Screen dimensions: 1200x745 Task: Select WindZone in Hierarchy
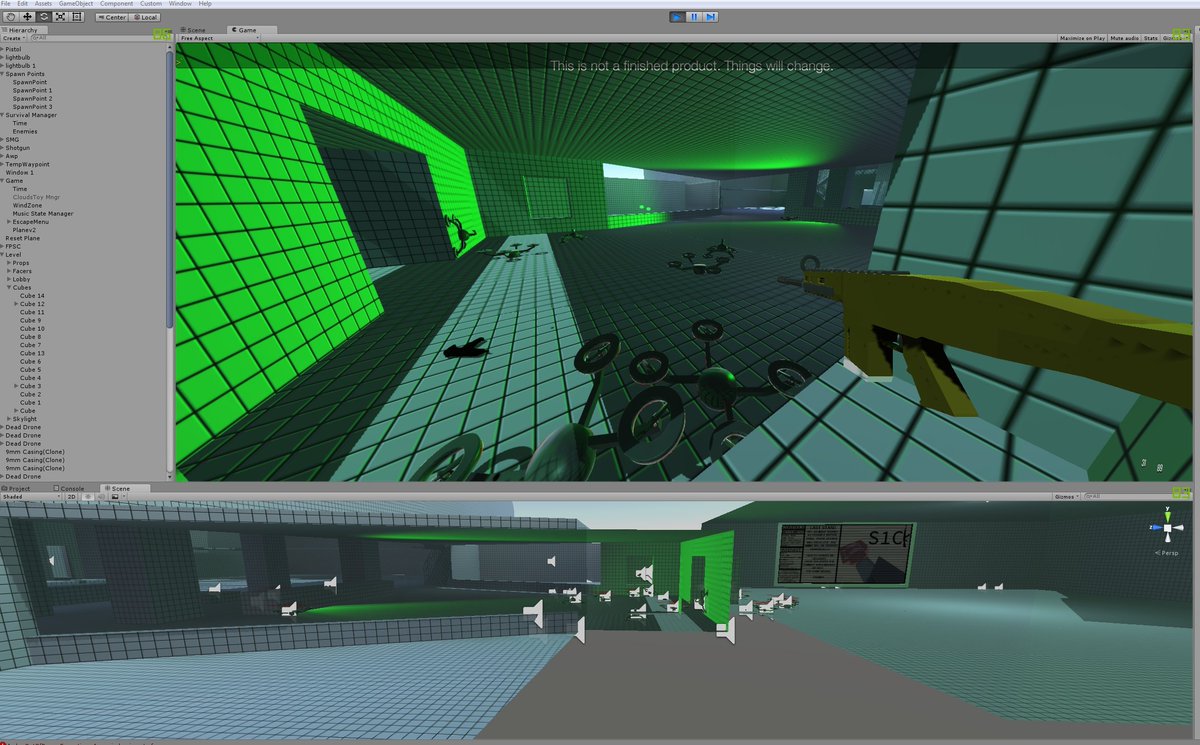pyautogui.click(x=28, y=205)
